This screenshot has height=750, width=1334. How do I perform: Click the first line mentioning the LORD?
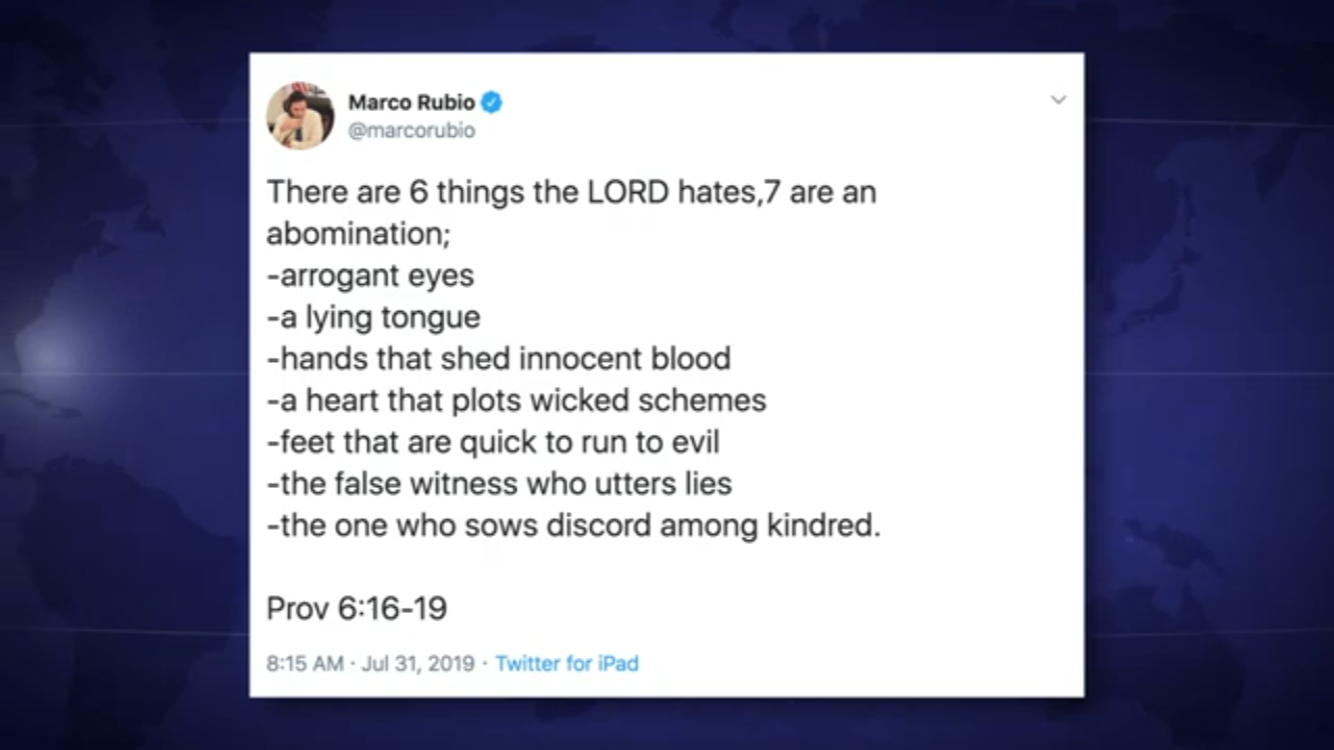571,192
